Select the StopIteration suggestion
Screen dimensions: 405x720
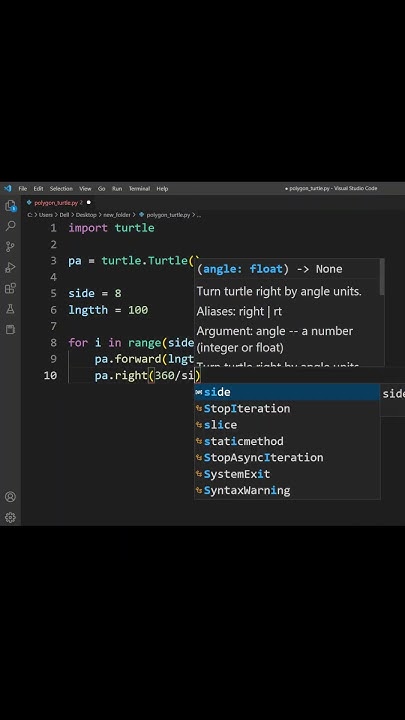(287, 409)
